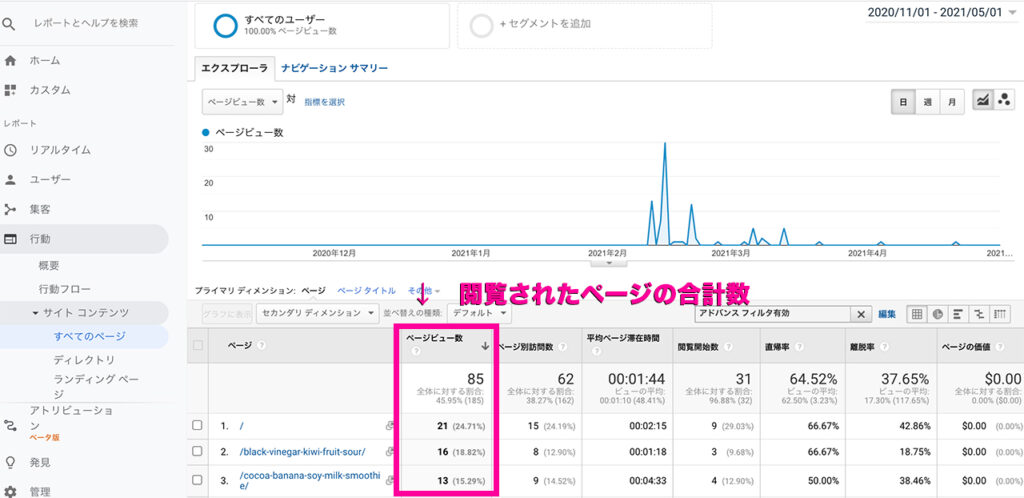Open ディレクトリ in the sidebar
1024x498 pixels.
[x=84, y=360]
